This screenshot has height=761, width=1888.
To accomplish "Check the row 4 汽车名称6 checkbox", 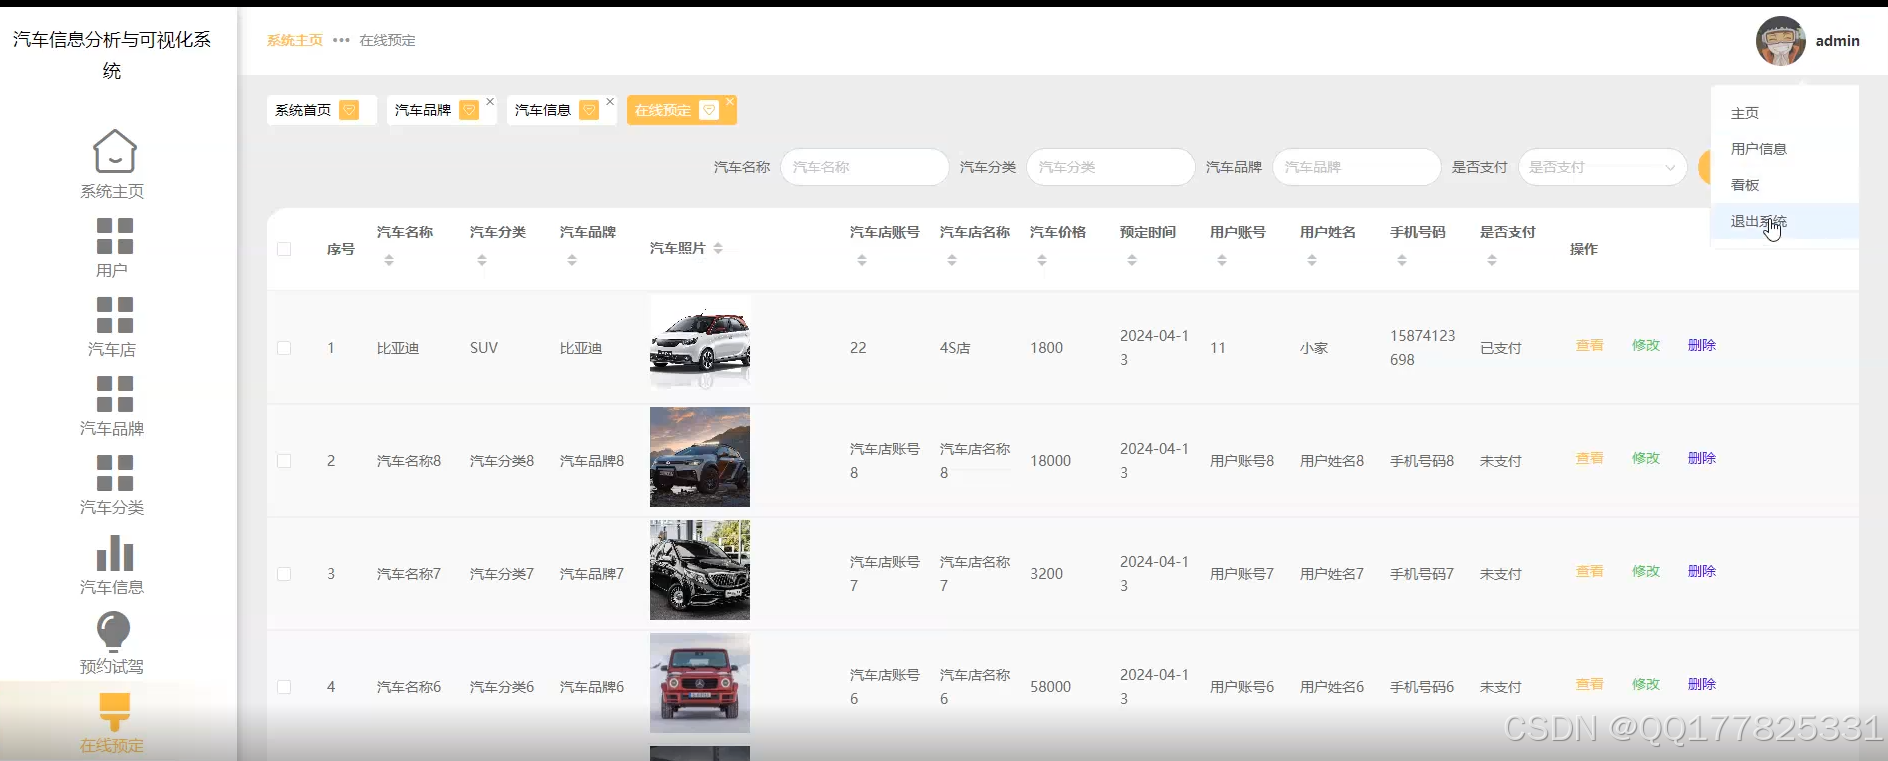I will click(284, 687).
